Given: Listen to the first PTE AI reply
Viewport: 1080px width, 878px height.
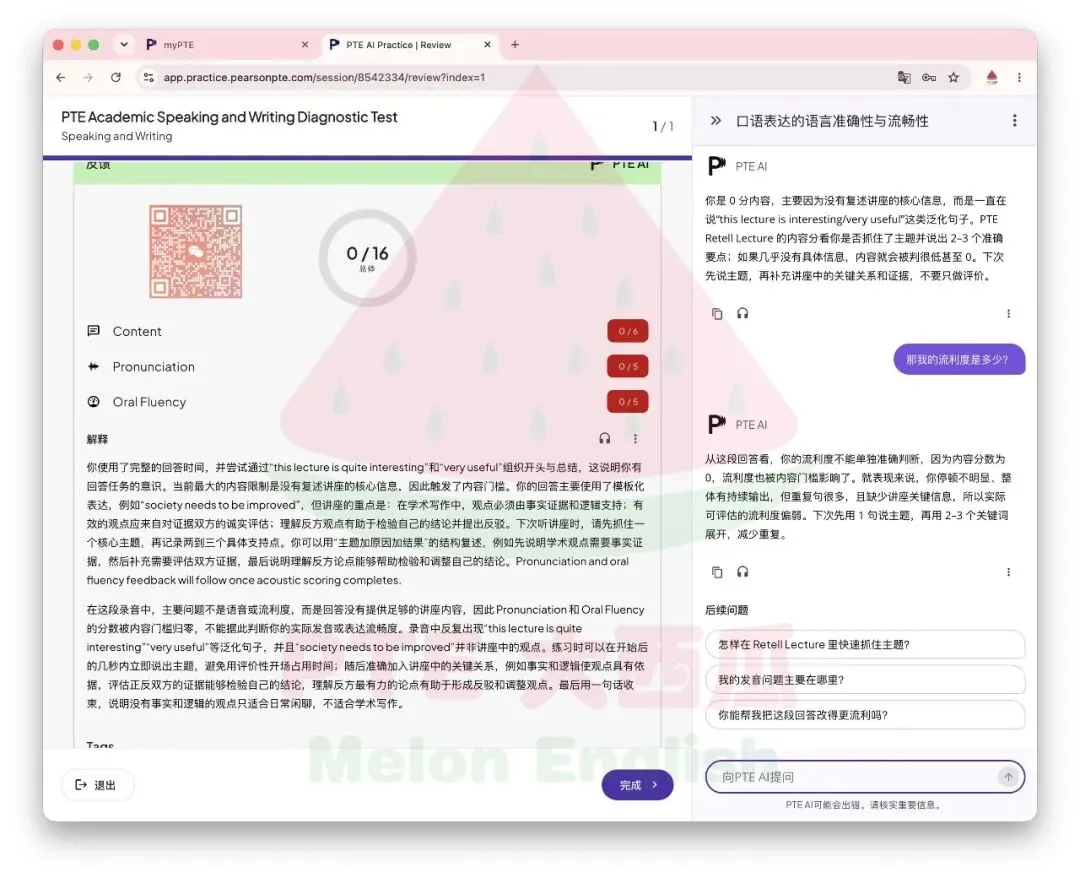Looking at the screenshot, I should coord(742,313).
